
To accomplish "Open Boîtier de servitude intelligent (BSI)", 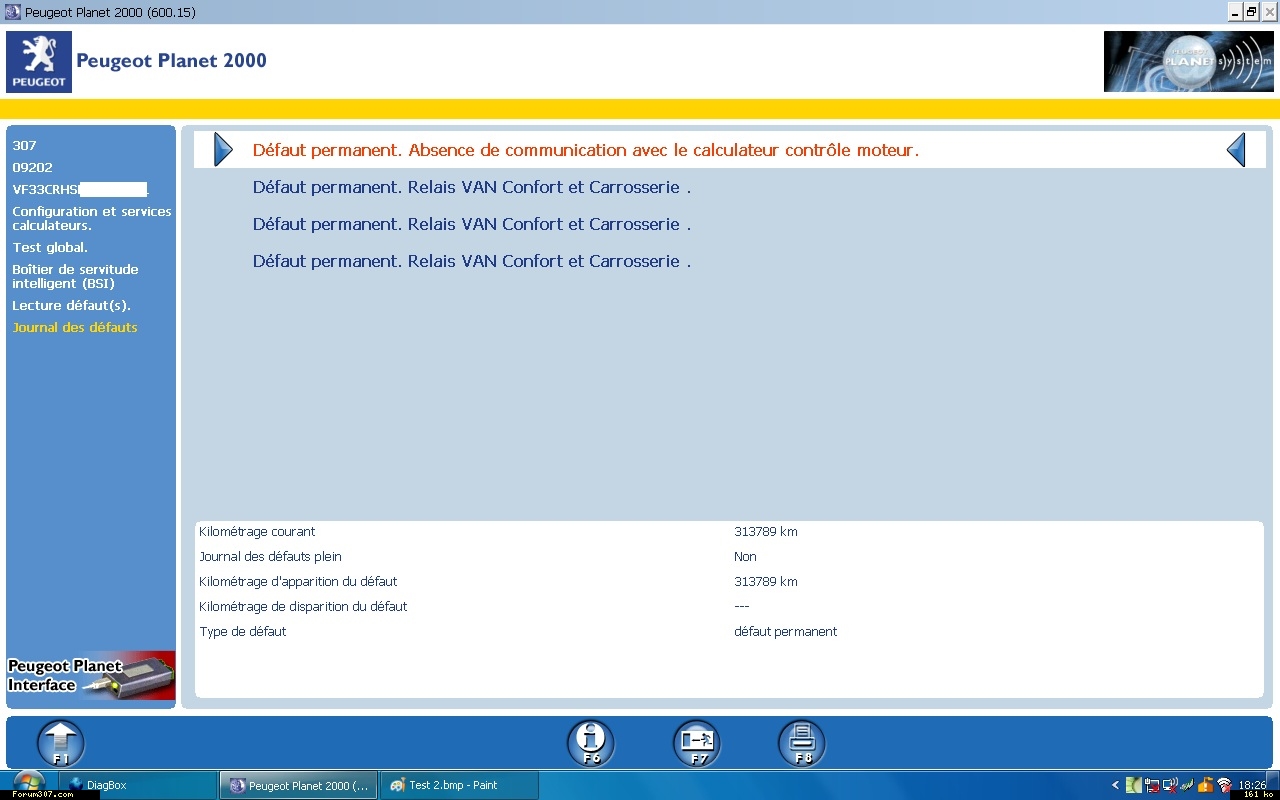I will pos(75,276).
